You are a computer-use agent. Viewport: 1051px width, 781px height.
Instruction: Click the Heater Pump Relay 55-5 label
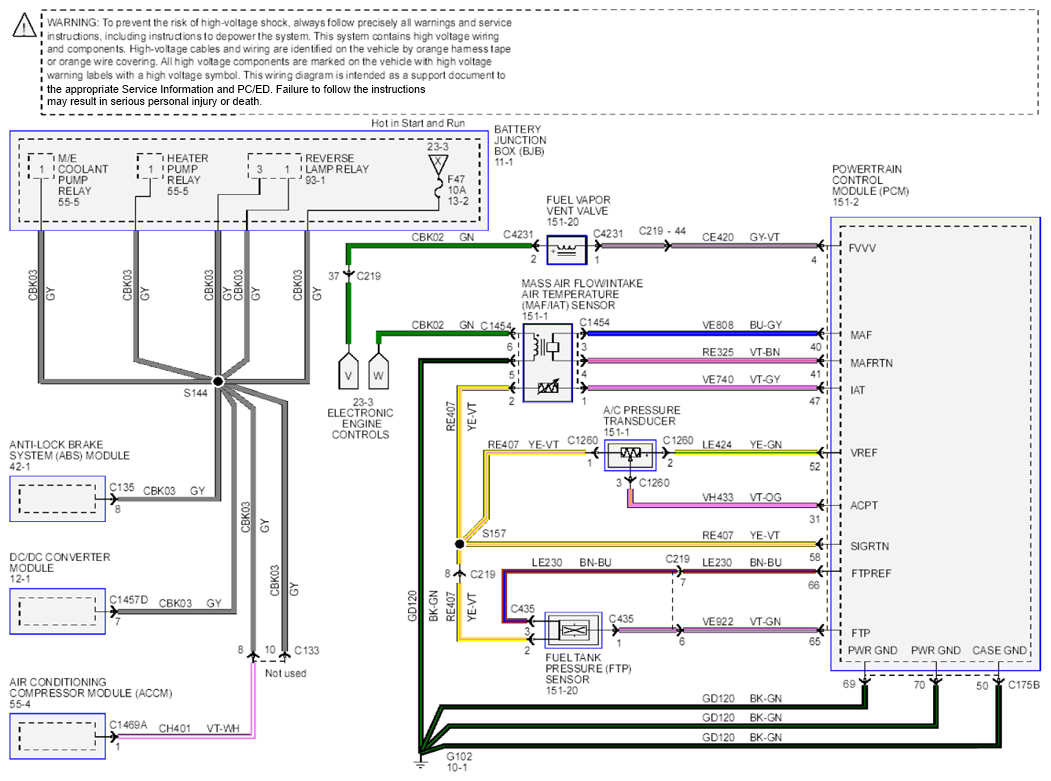tap(188, 174)
